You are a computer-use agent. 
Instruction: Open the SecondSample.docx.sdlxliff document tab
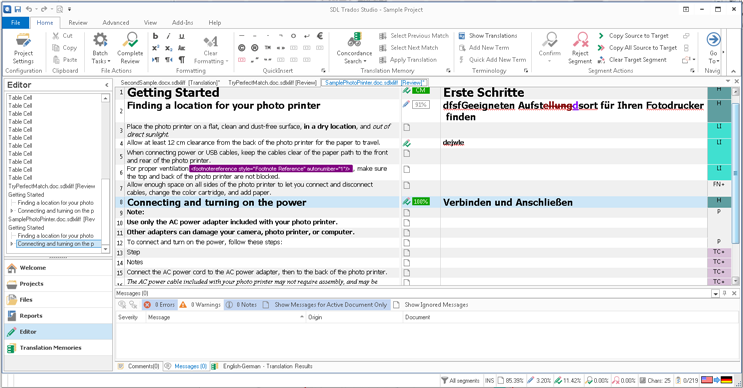click(170, 82)
